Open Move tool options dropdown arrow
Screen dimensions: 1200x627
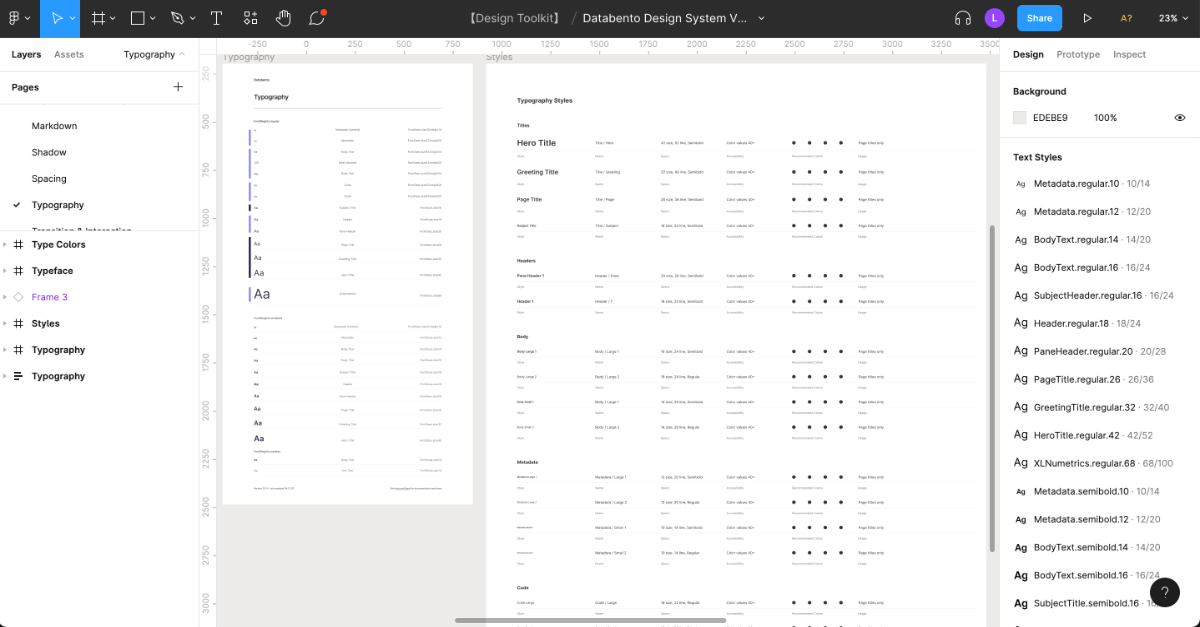click(x=73, y=19)
